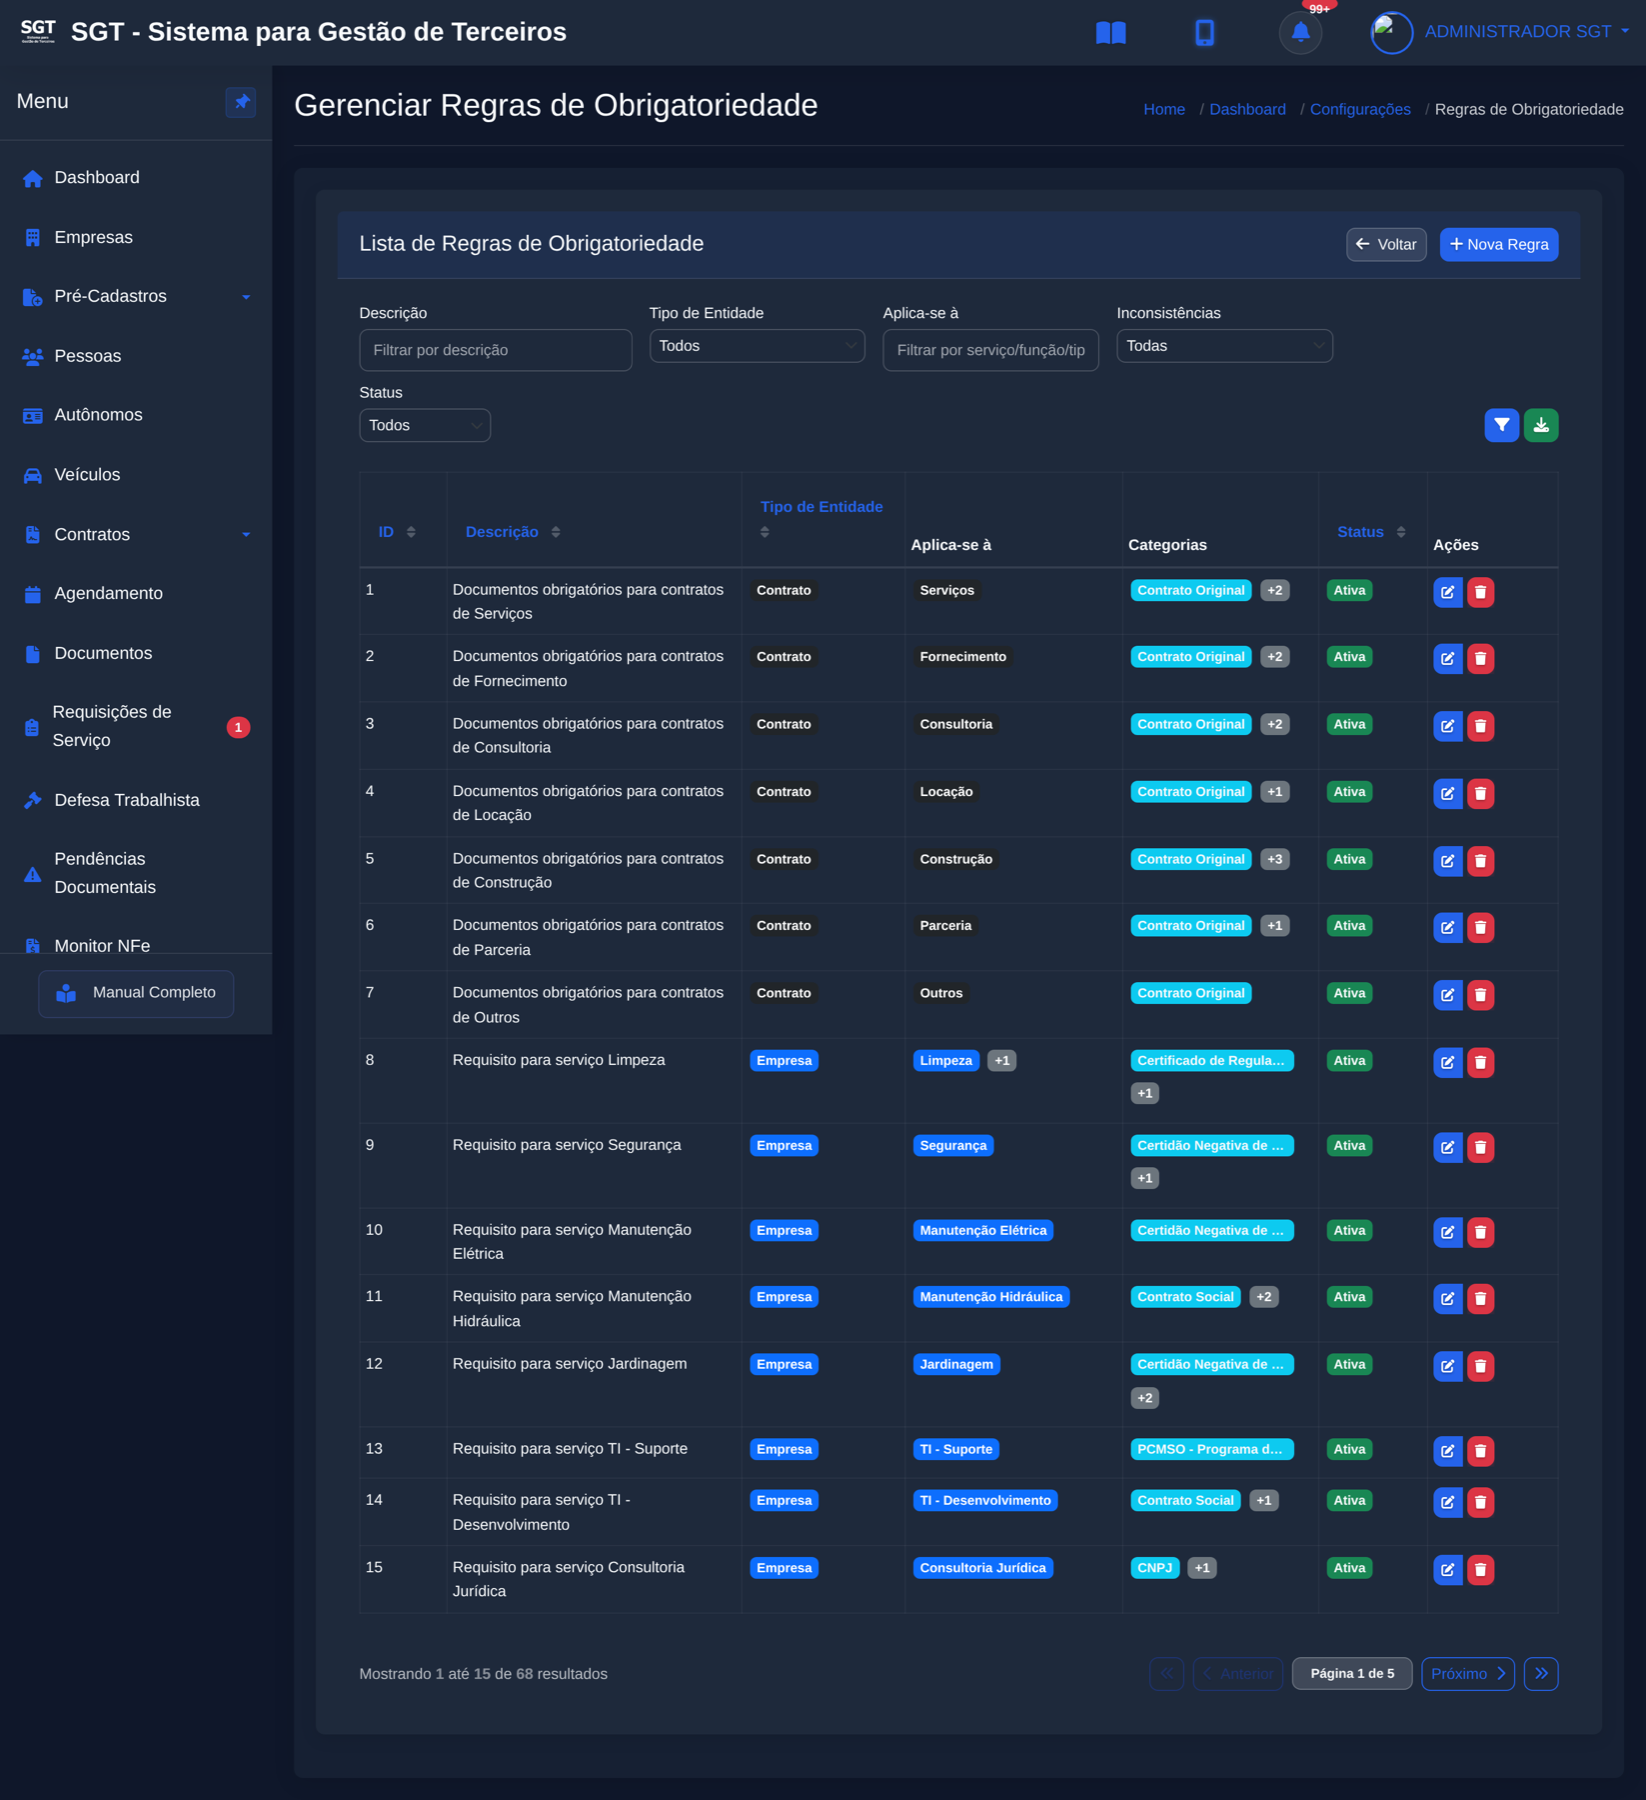This screenshot has height=1800, width=1646.
Task: Go to last page with double-arrow button
Action: [x=1541, y=1674]
